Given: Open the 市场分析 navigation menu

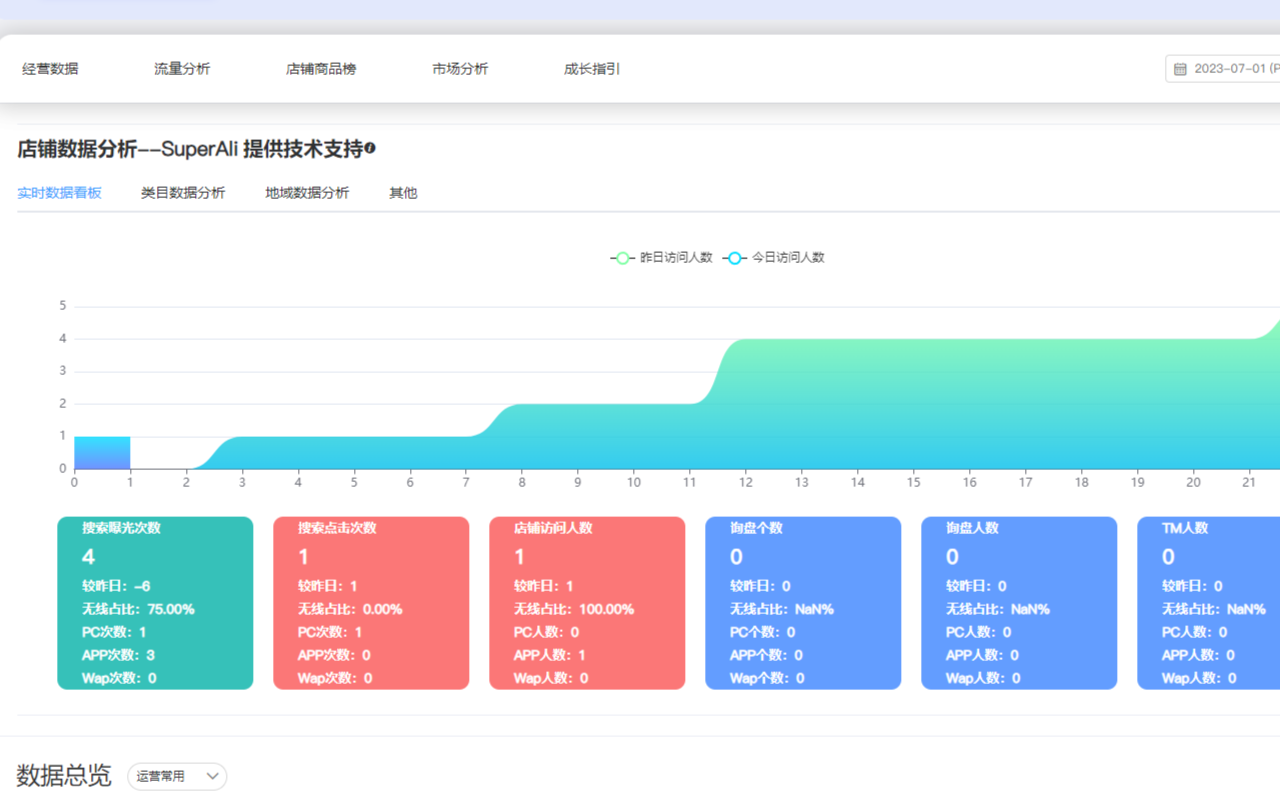Looking at the screenshot, I should click(x=460, y=68).
